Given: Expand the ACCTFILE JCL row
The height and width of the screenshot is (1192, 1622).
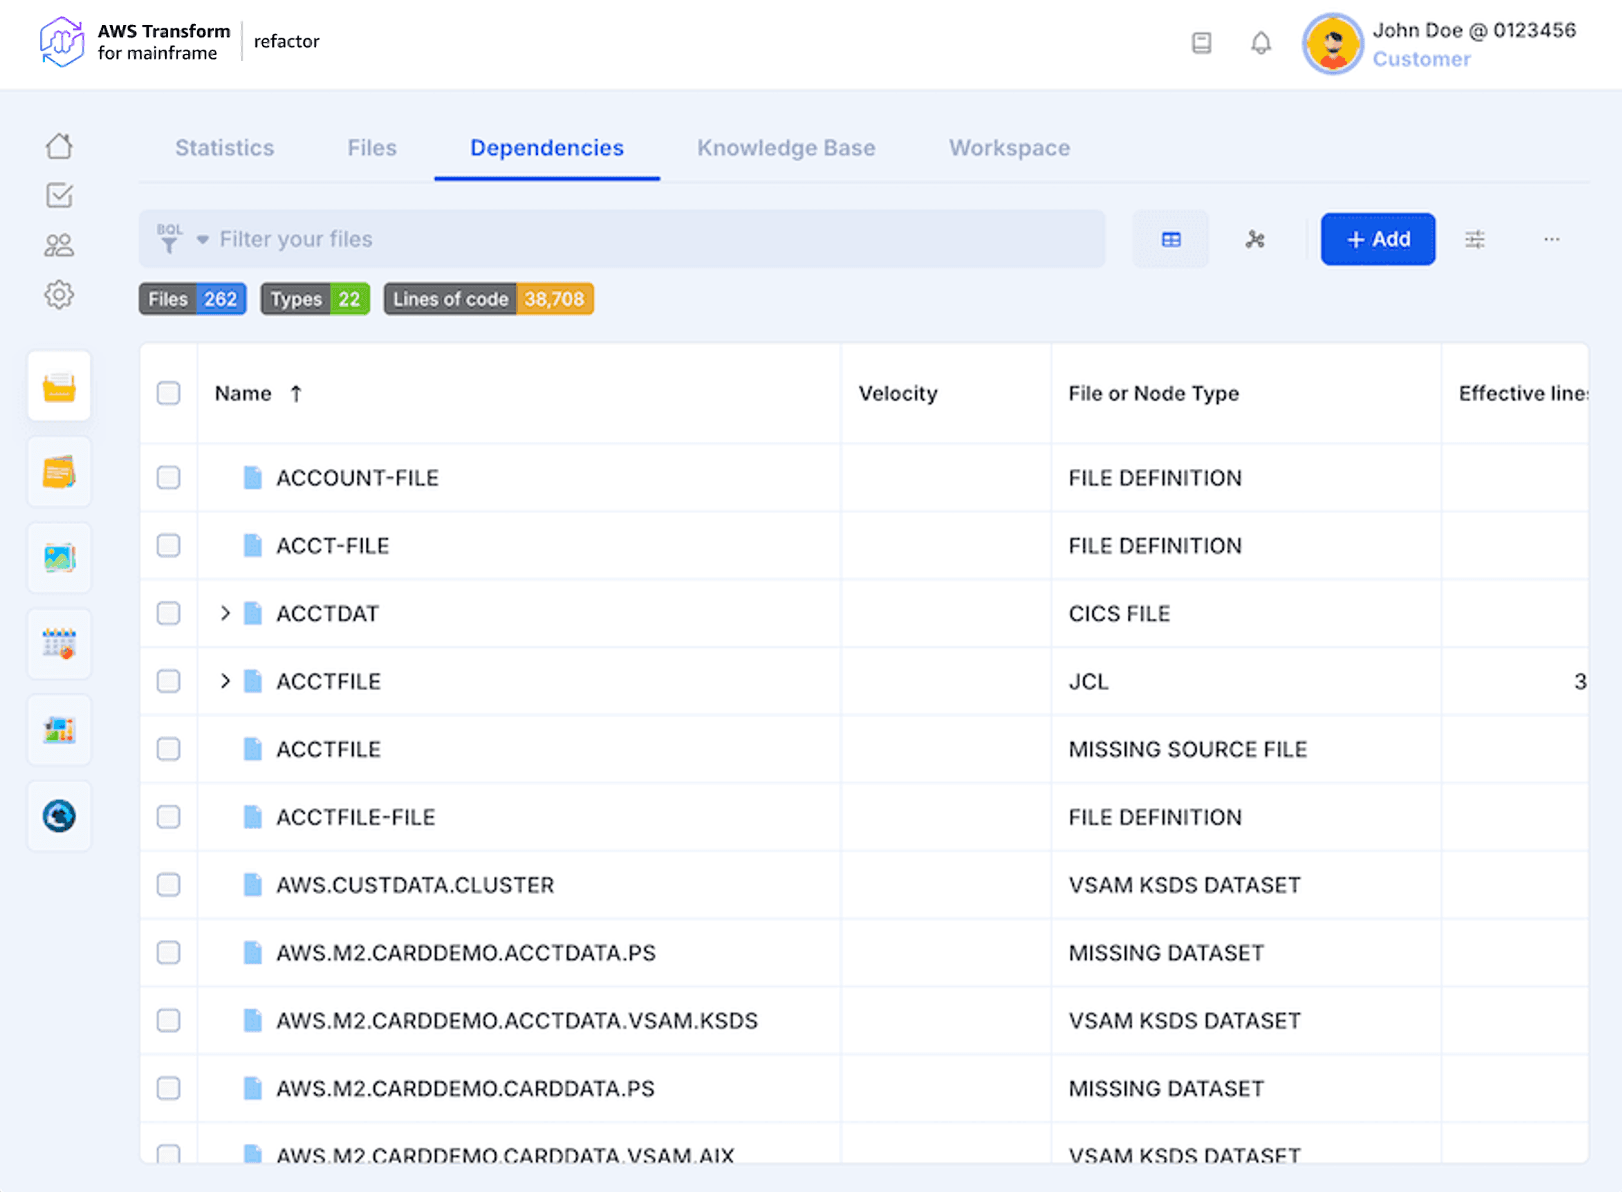Looking at the screenshot, I should coord(225,681).
